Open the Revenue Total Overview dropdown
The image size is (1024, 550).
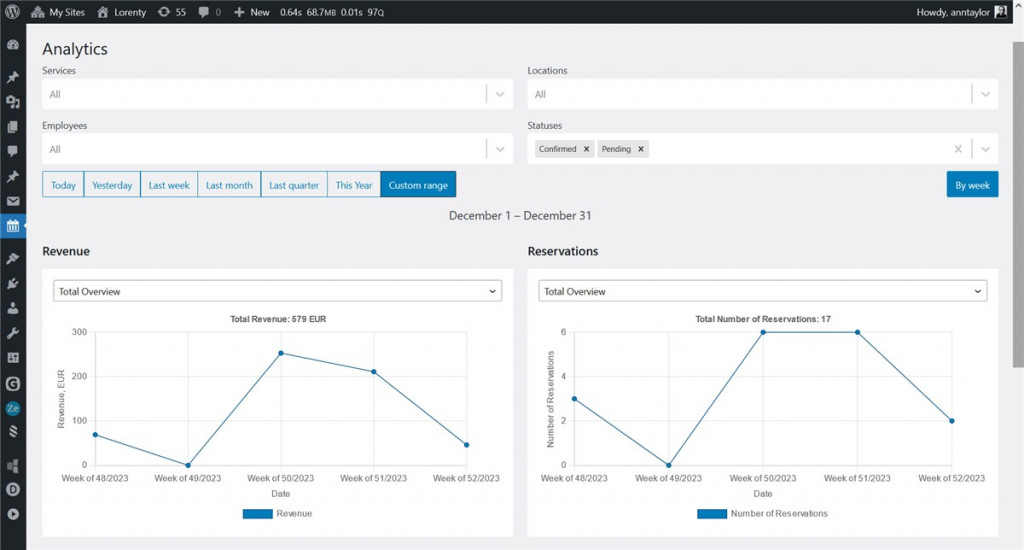tap(277, 291)
